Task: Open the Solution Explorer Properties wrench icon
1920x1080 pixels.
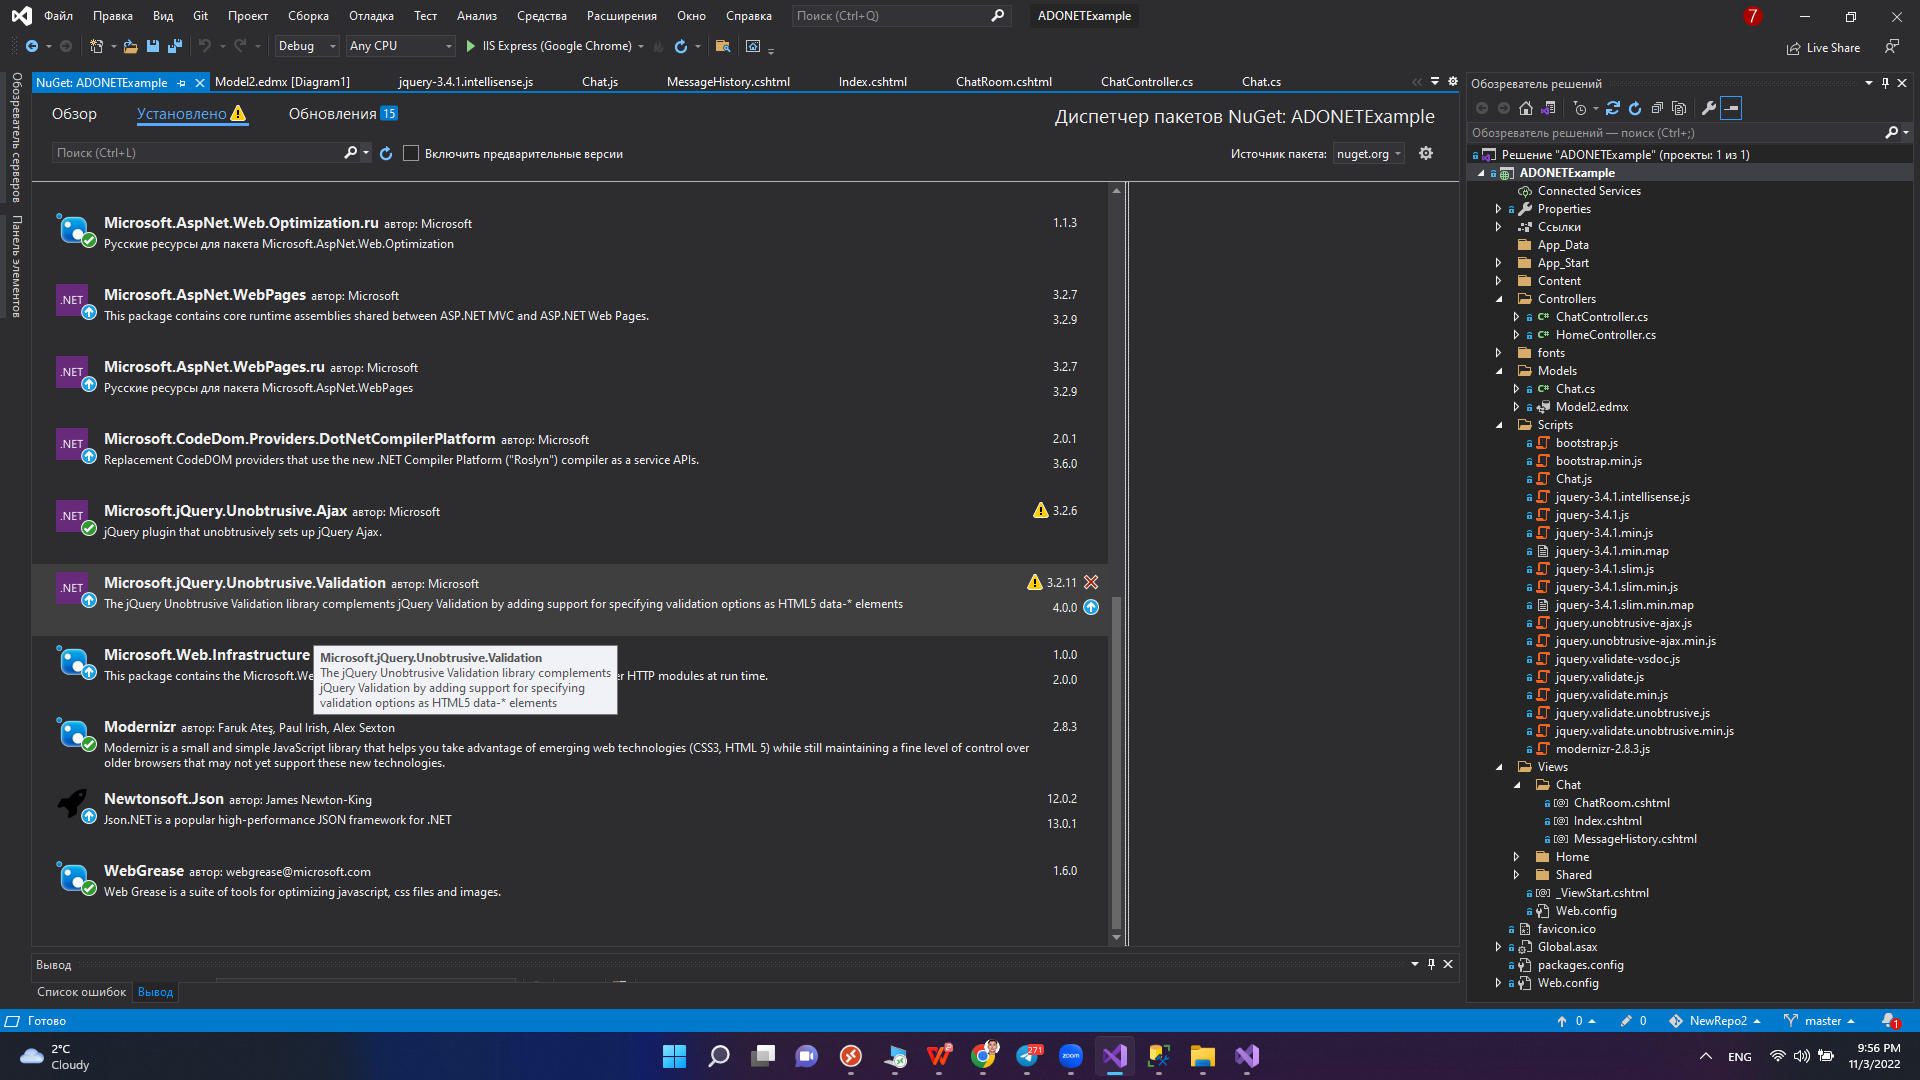Action: (x=1710, y=108)
